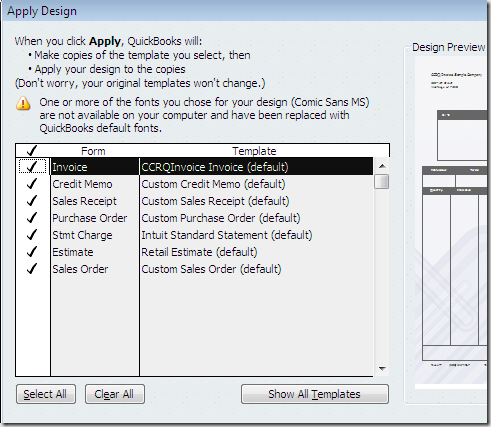The image size is (491, 427).
Task: Click 'Custom Credit Memo (default)' template
Action: click(256, 184)
